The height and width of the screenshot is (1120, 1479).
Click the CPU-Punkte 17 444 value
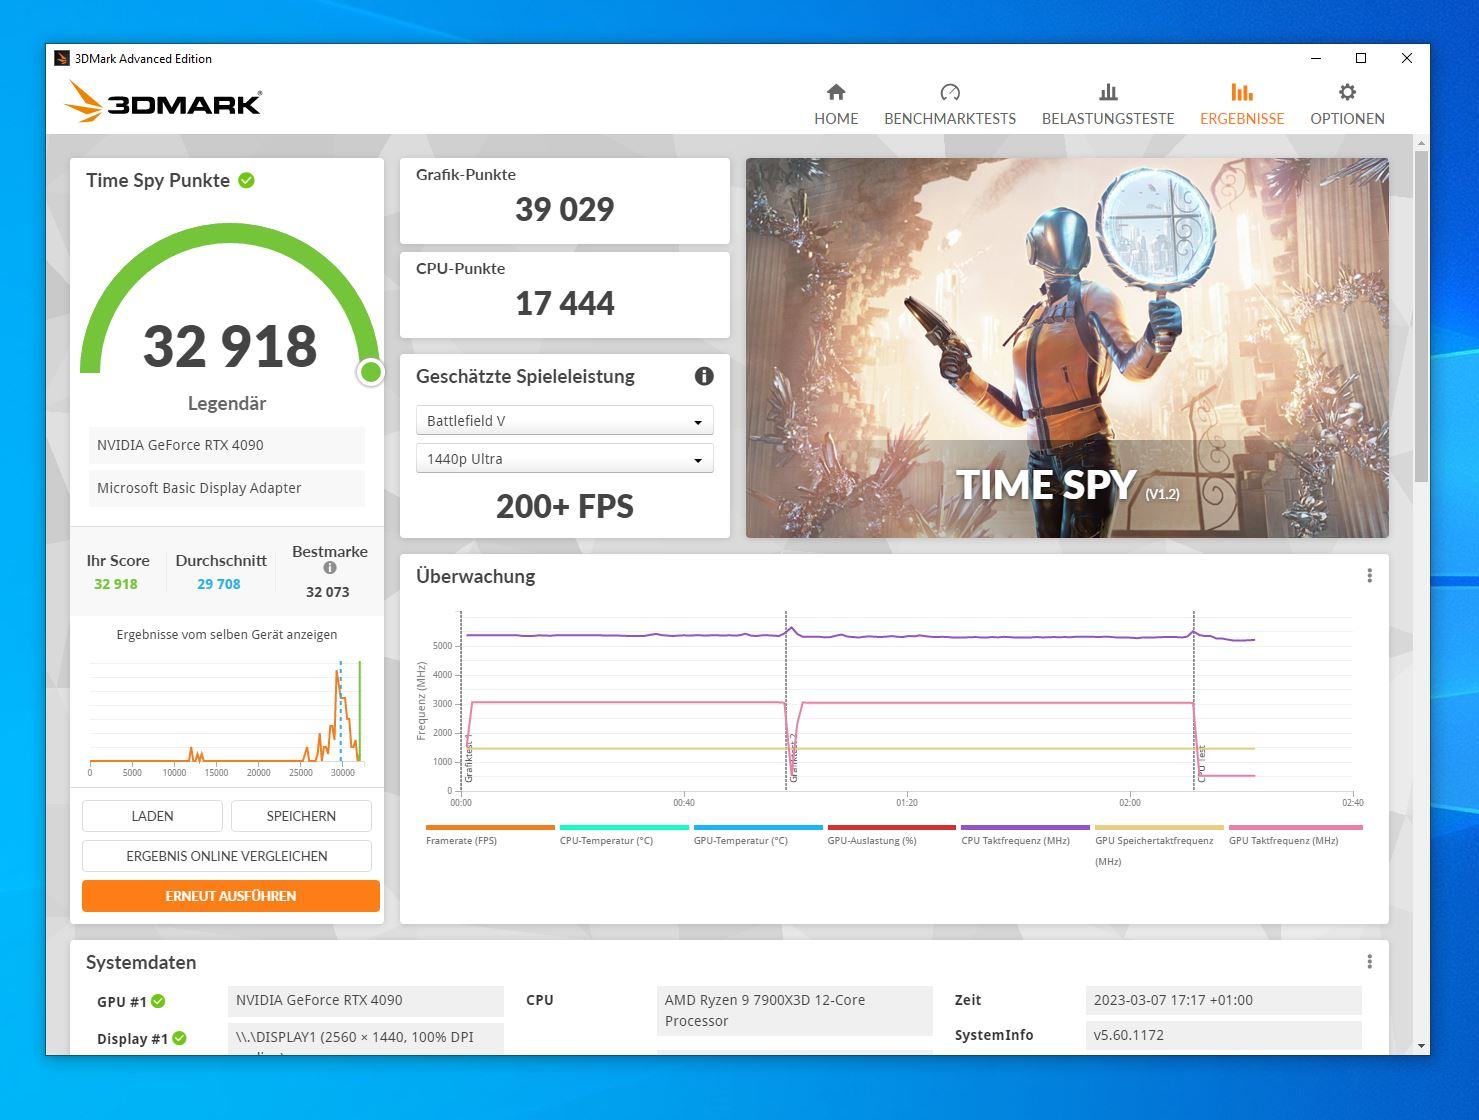point(564,304)
